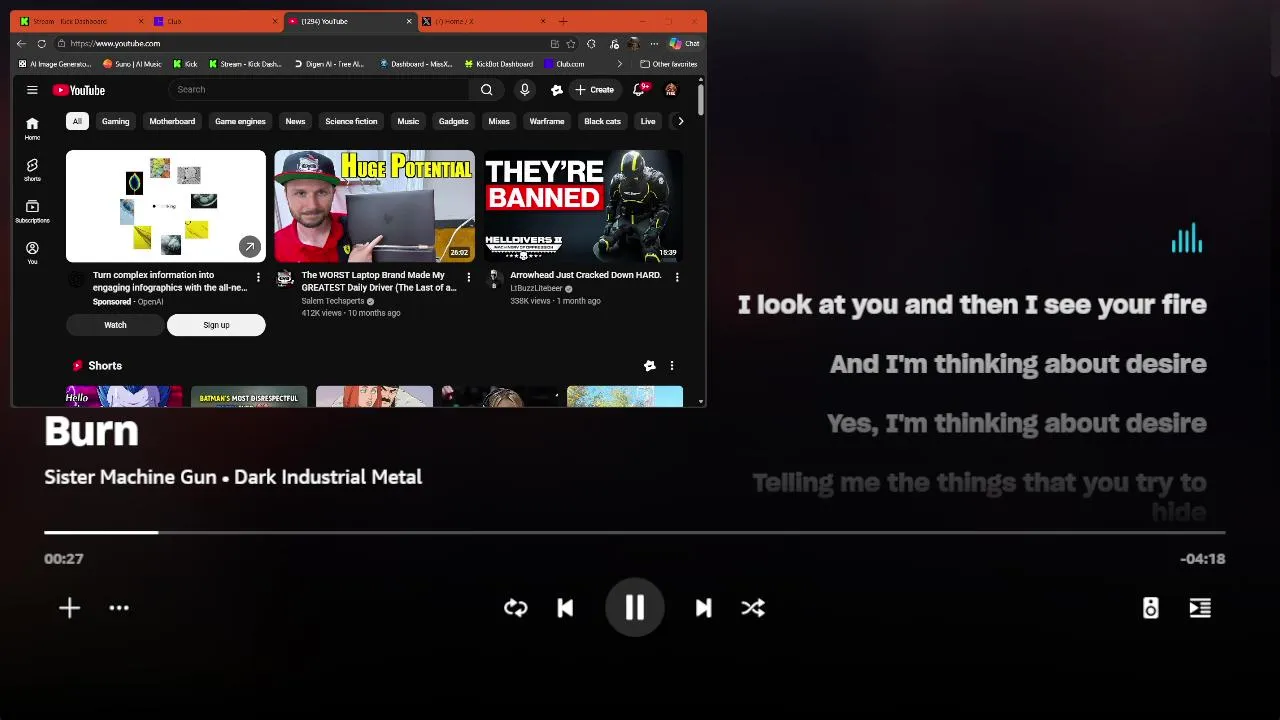Click the youtube.com address bar

coord(300,44)
